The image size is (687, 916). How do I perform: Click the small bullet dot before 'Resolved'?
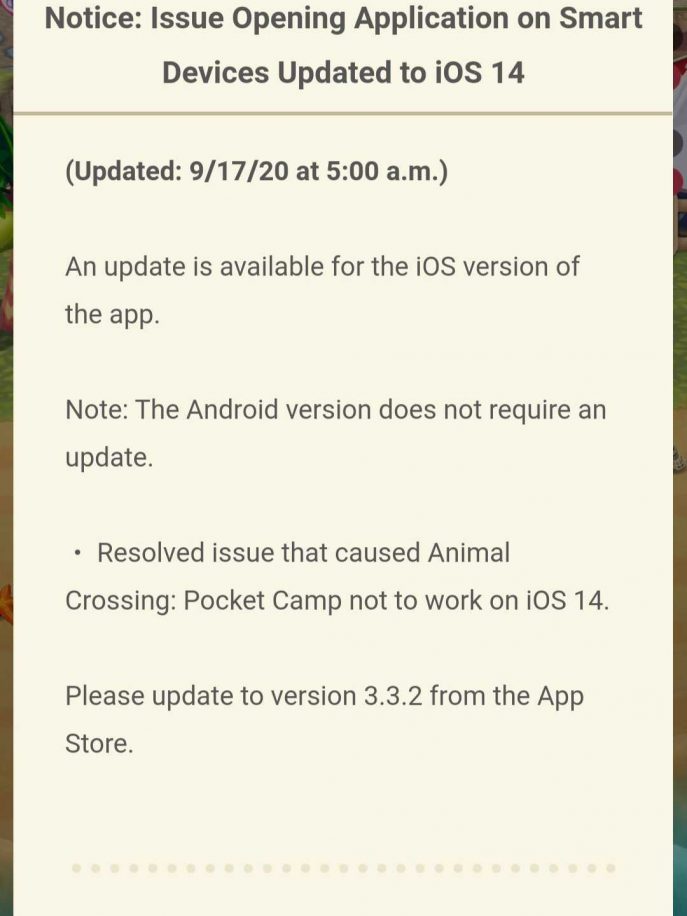(x=78, y=553)
